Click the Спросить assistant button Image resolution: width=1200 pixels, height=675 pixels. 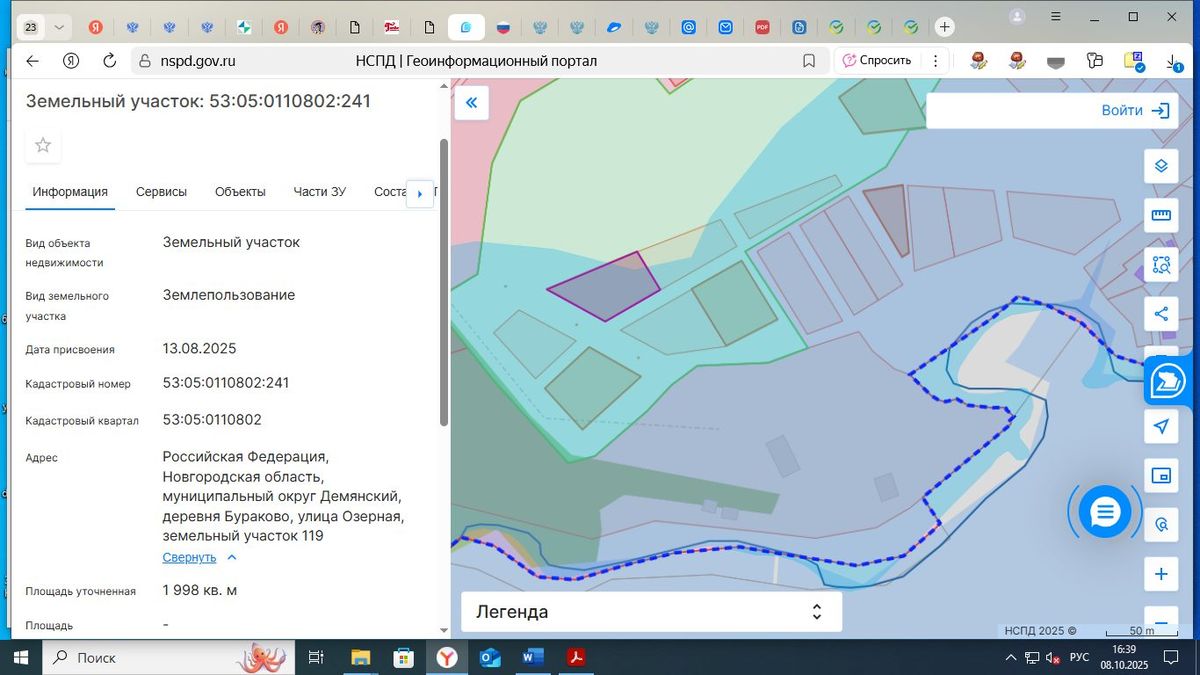click(x=877, y=61)
